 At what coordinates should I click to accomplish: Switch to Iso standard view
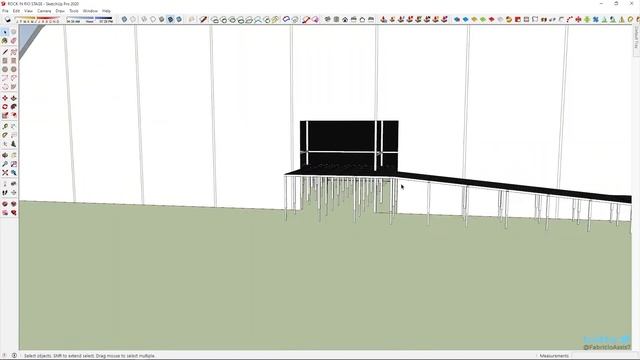[327, 19]
